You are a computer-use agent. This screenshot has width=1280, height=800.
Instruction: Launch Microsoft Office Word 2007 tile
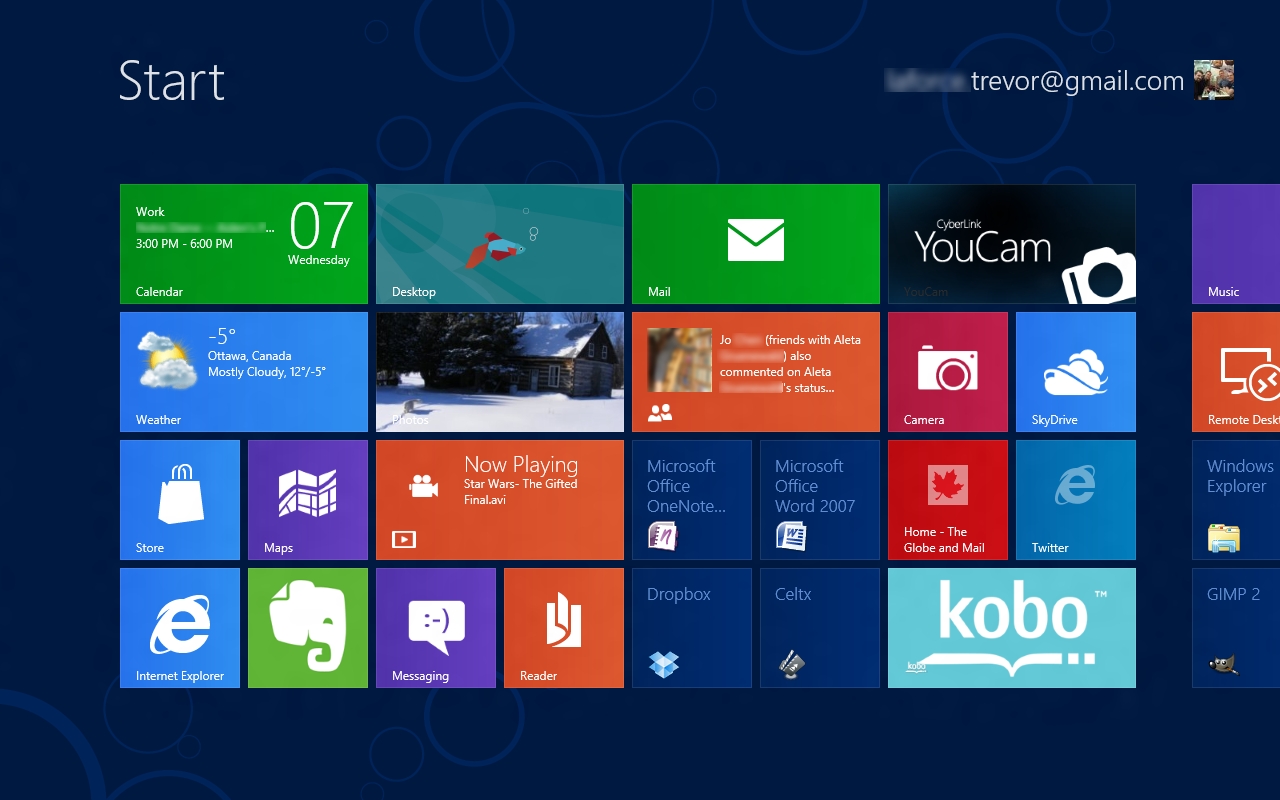(820, 500)
